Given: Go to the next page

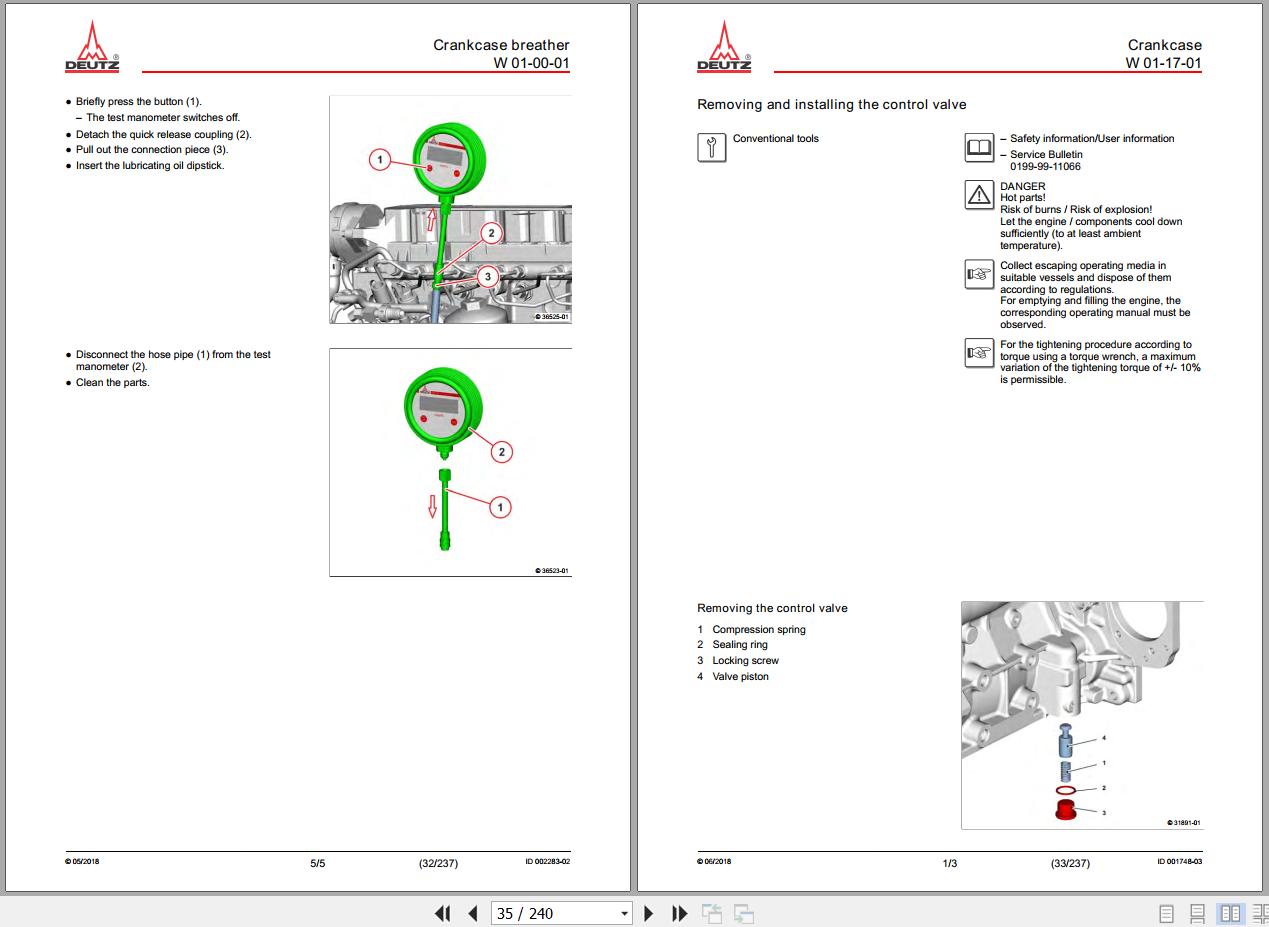Looking at the screenshot, I should 648,913.
